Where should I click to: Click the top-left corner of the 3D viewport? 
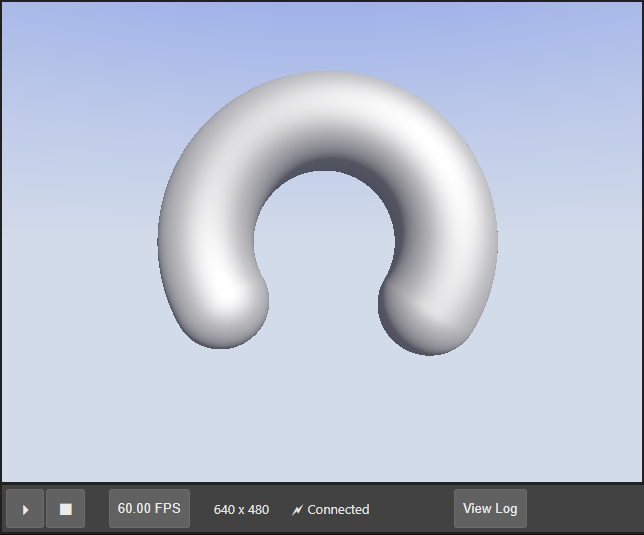tap(8, 8)
